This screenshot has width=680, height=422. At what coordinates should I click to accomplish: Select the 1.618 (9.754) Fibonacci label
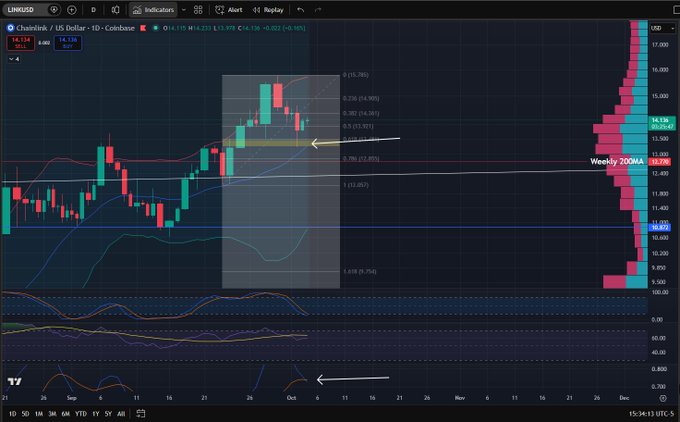pos(360,272)
